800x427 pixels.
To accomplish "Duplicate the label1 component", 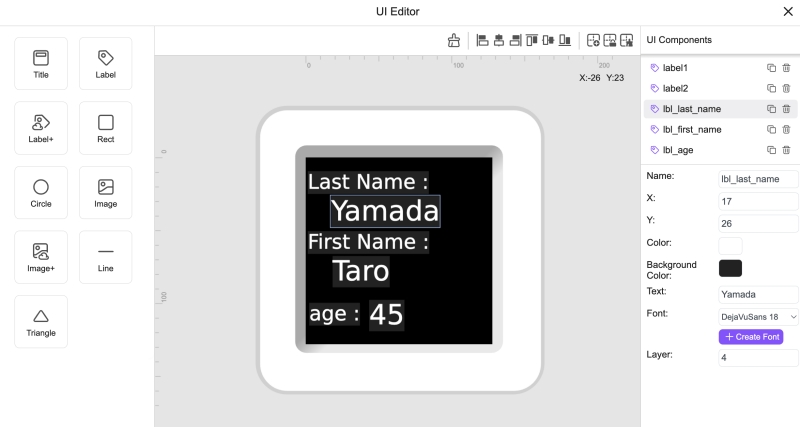I will (771, 68).
